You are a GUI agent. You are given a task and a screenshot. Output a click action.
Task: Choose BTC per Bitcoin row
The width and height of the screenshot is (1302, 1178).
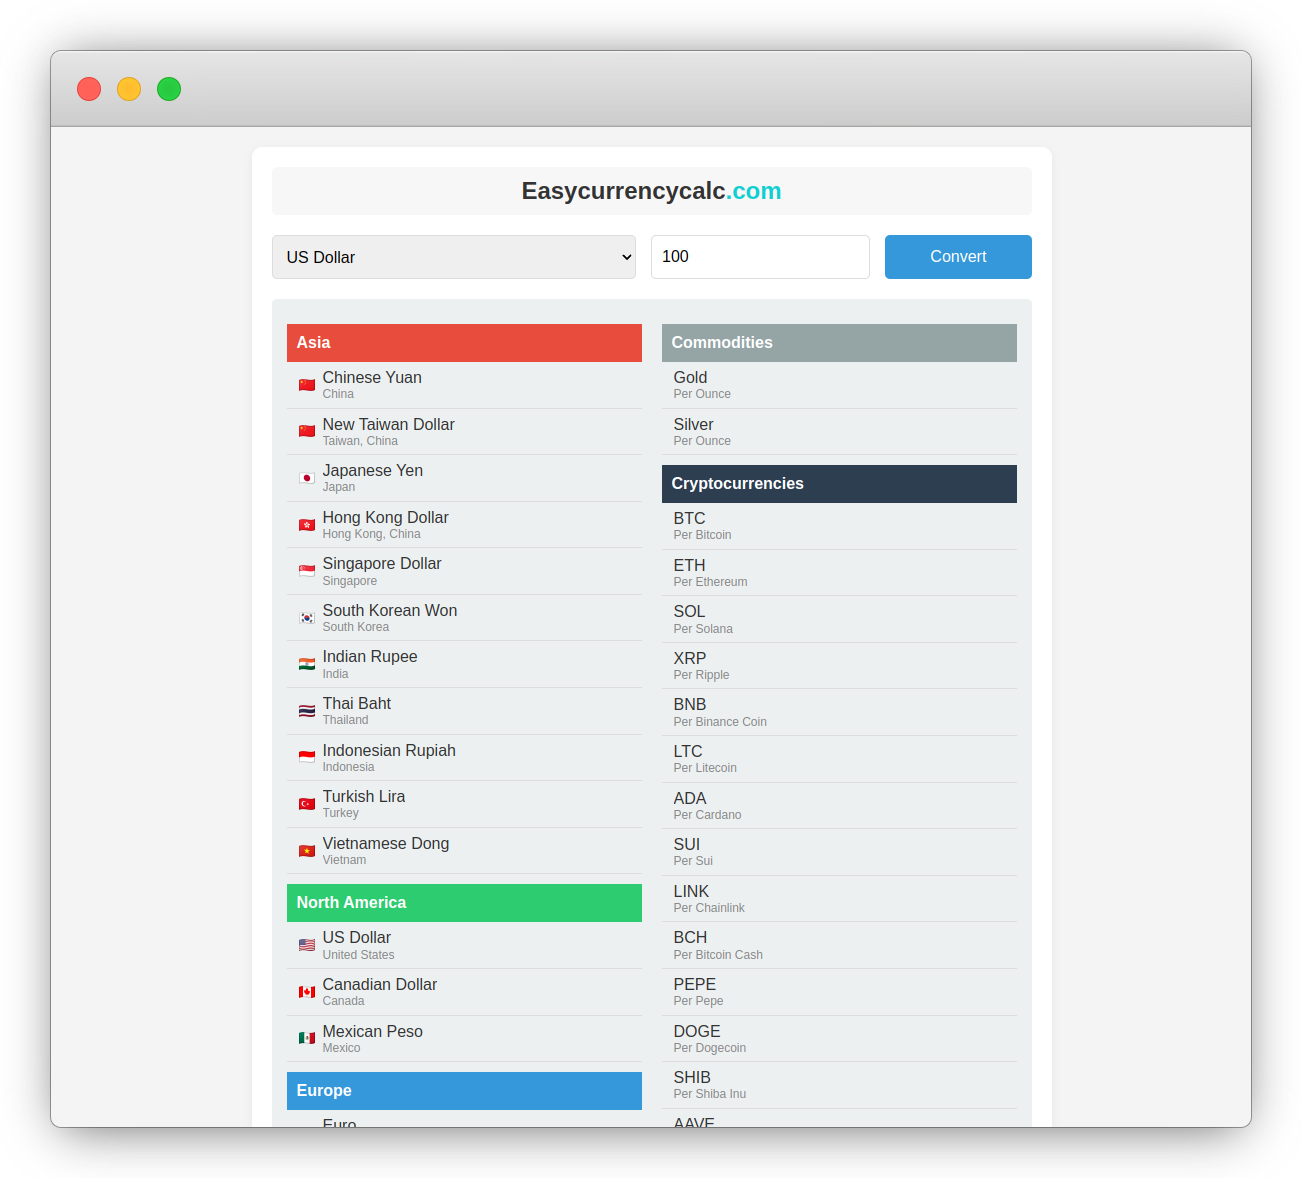[839, 526]
